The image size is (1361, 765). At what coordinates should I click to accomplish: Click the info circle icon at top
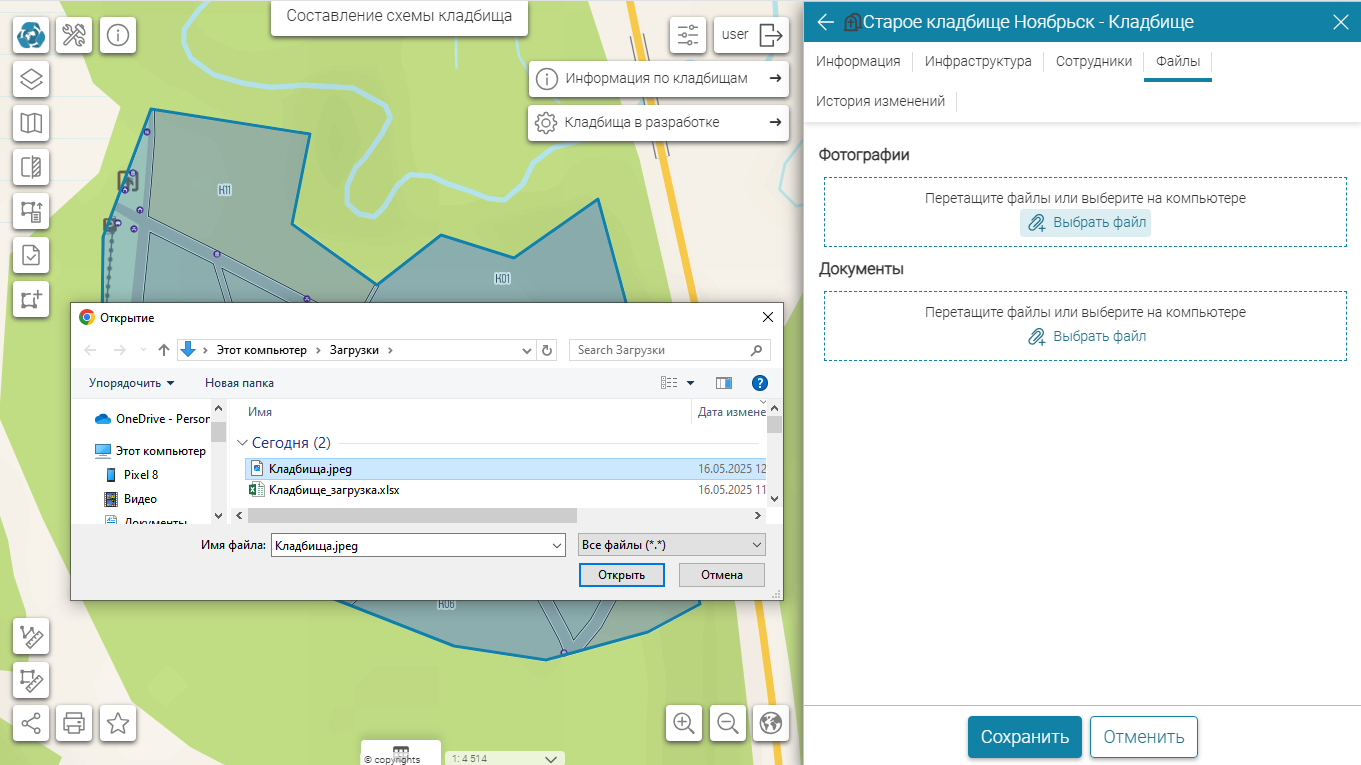coord(118,36)
